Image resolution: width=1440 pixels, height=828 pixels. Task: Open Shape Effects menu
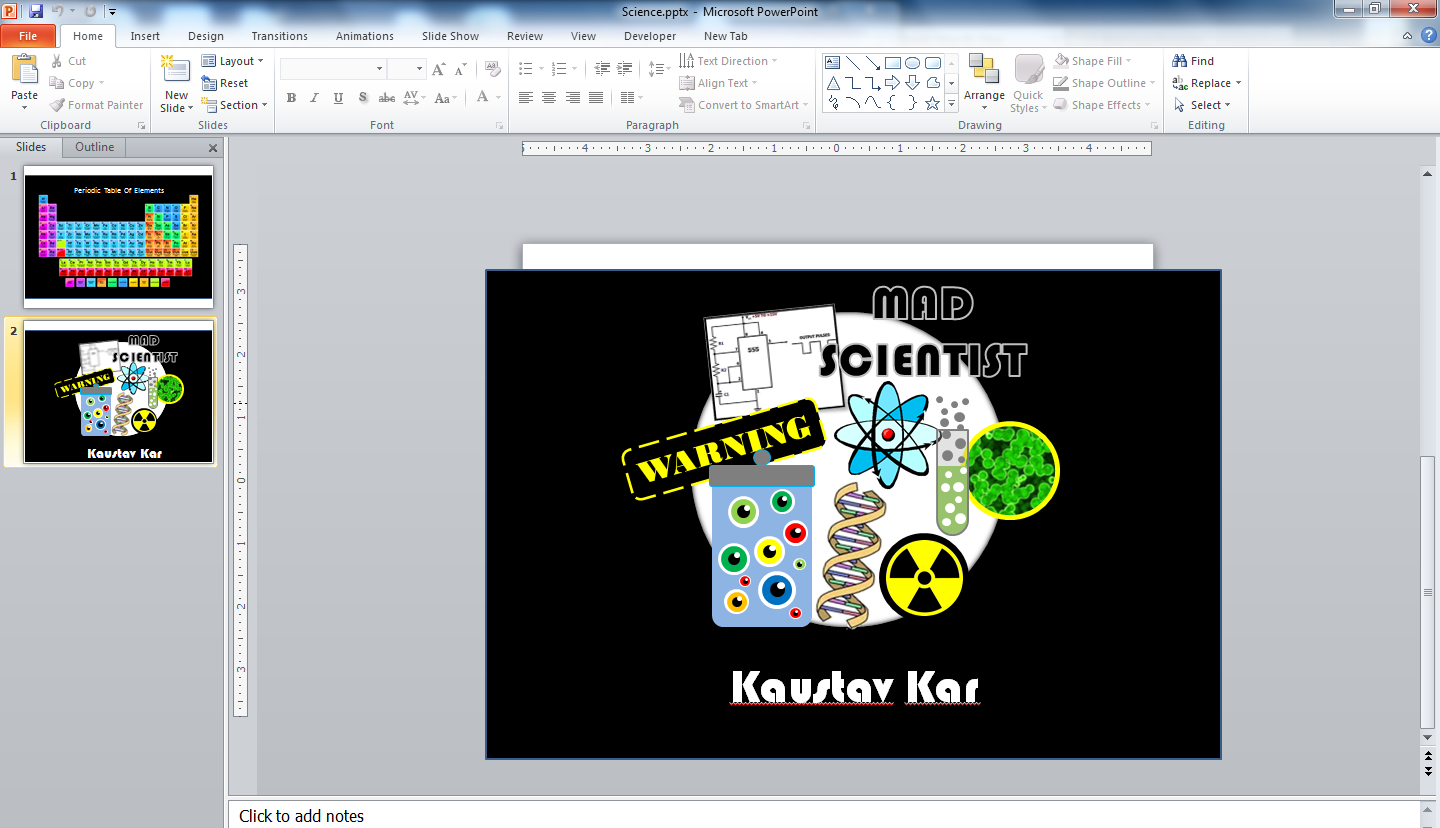1103,105
